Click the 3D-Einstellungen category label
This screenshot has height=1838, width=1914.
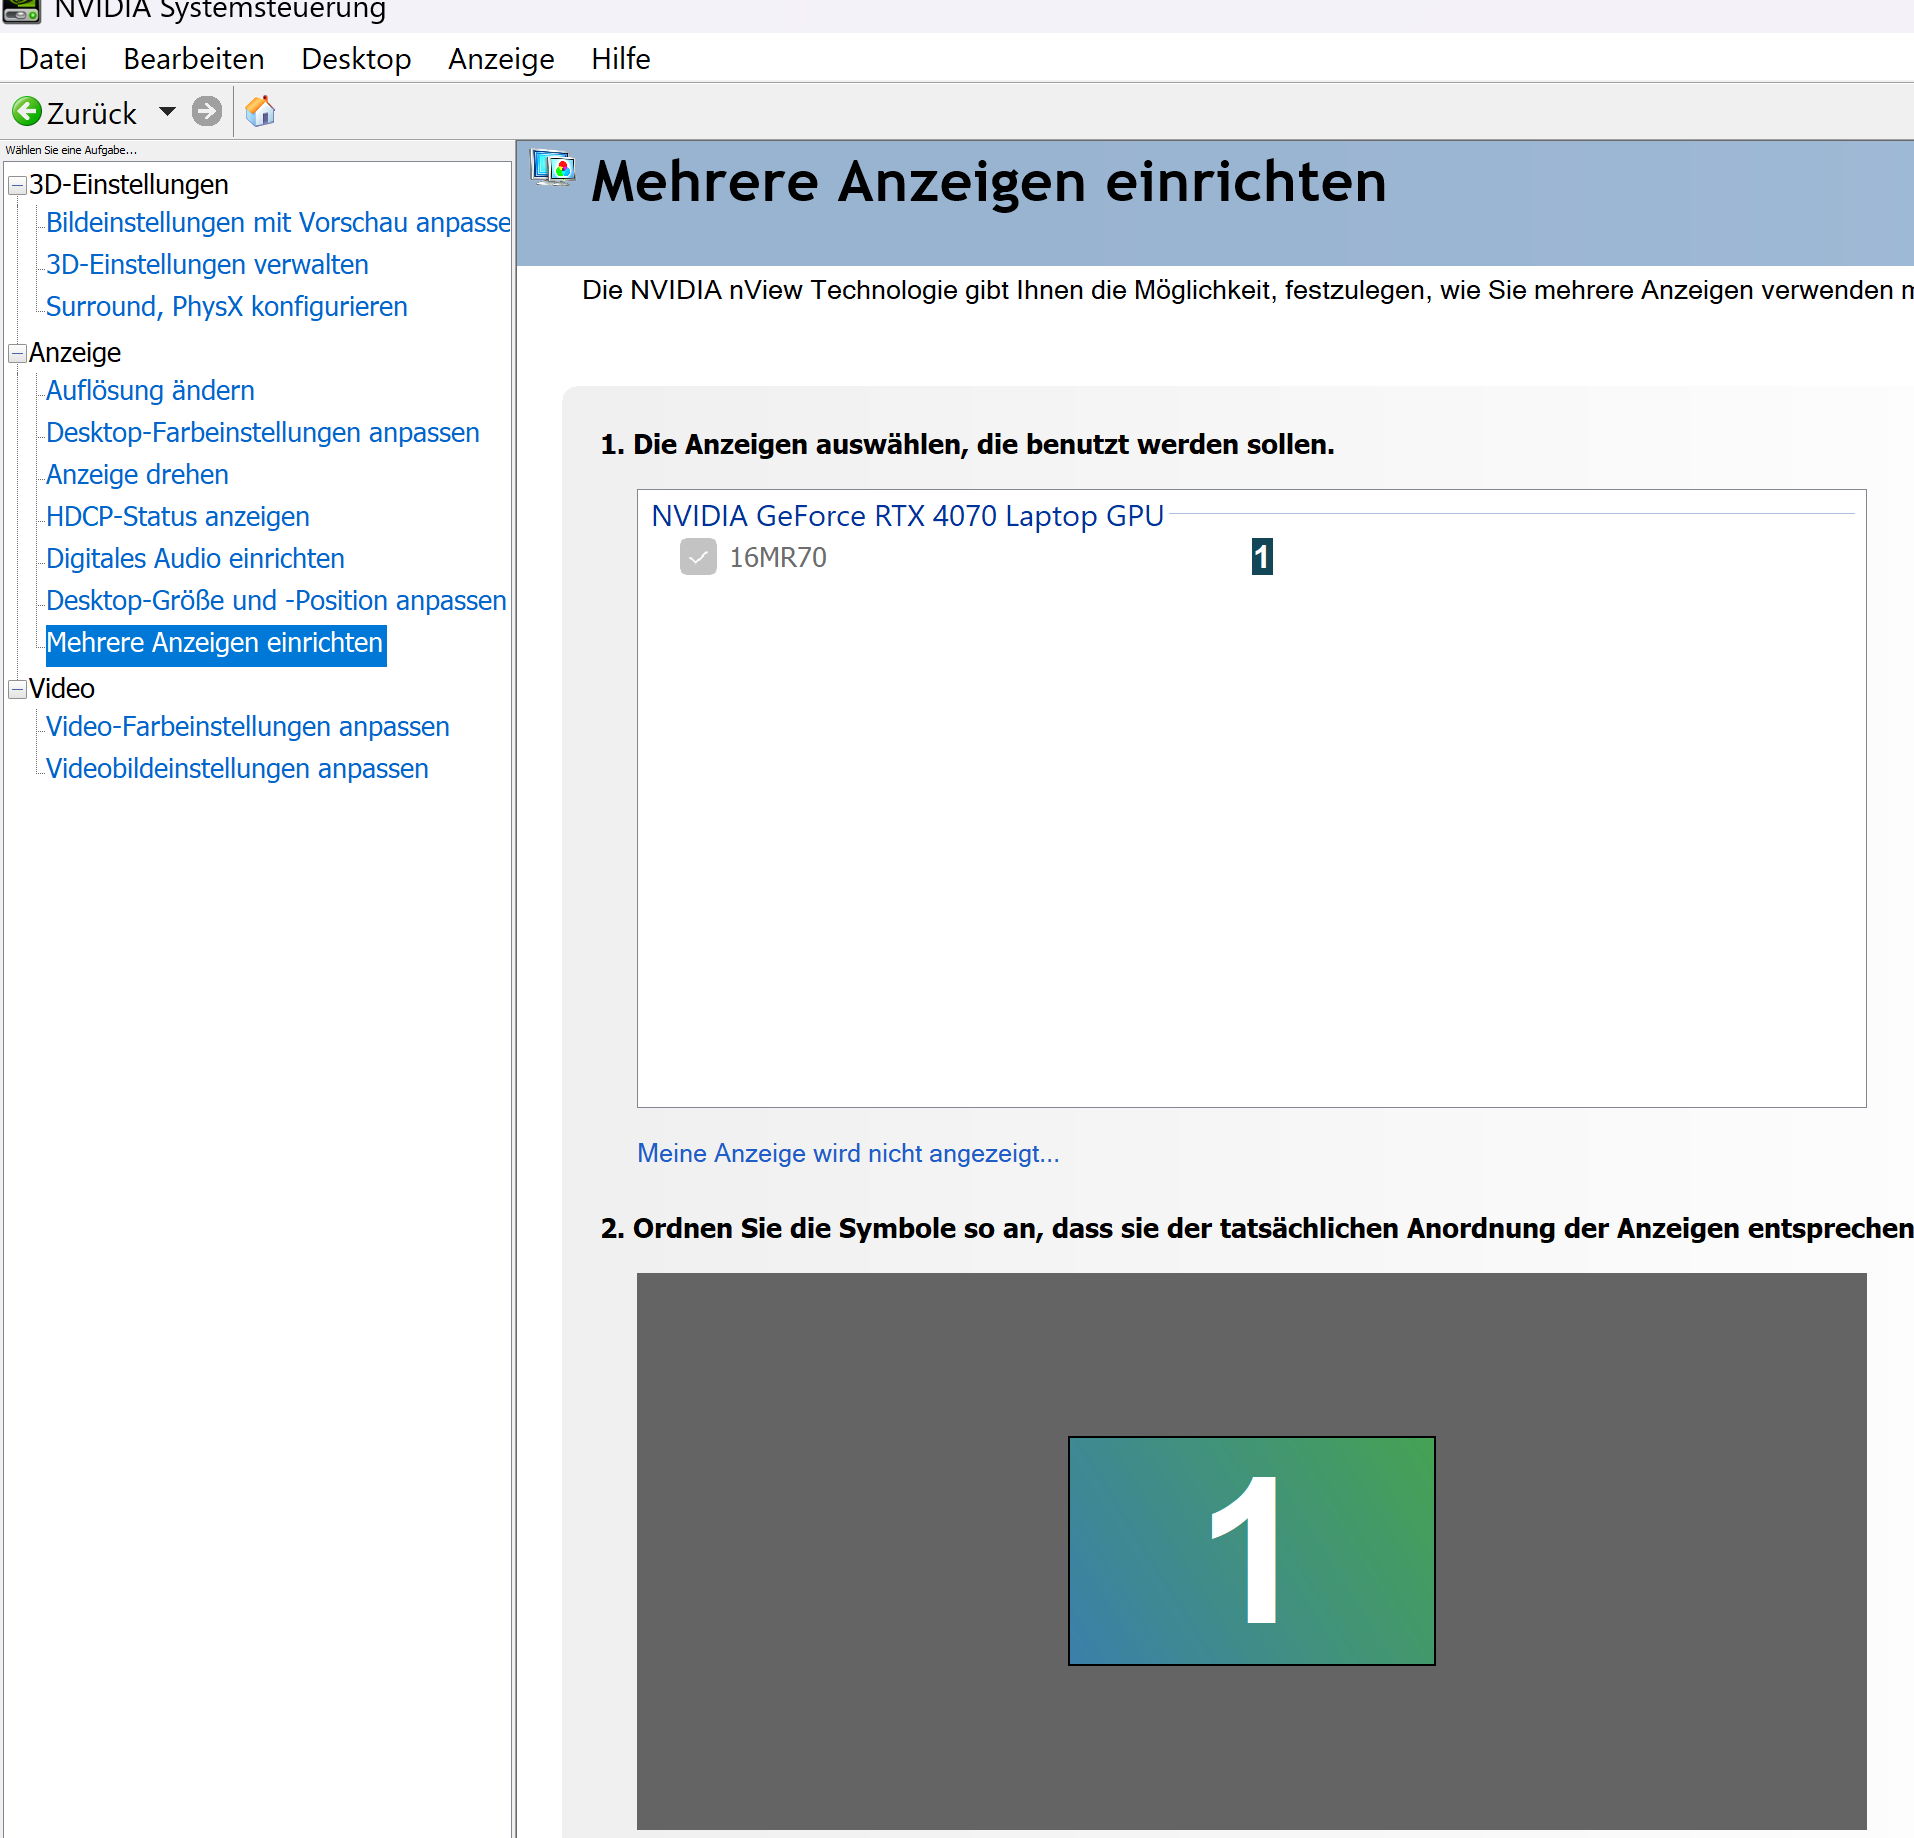tap(129, 185)
